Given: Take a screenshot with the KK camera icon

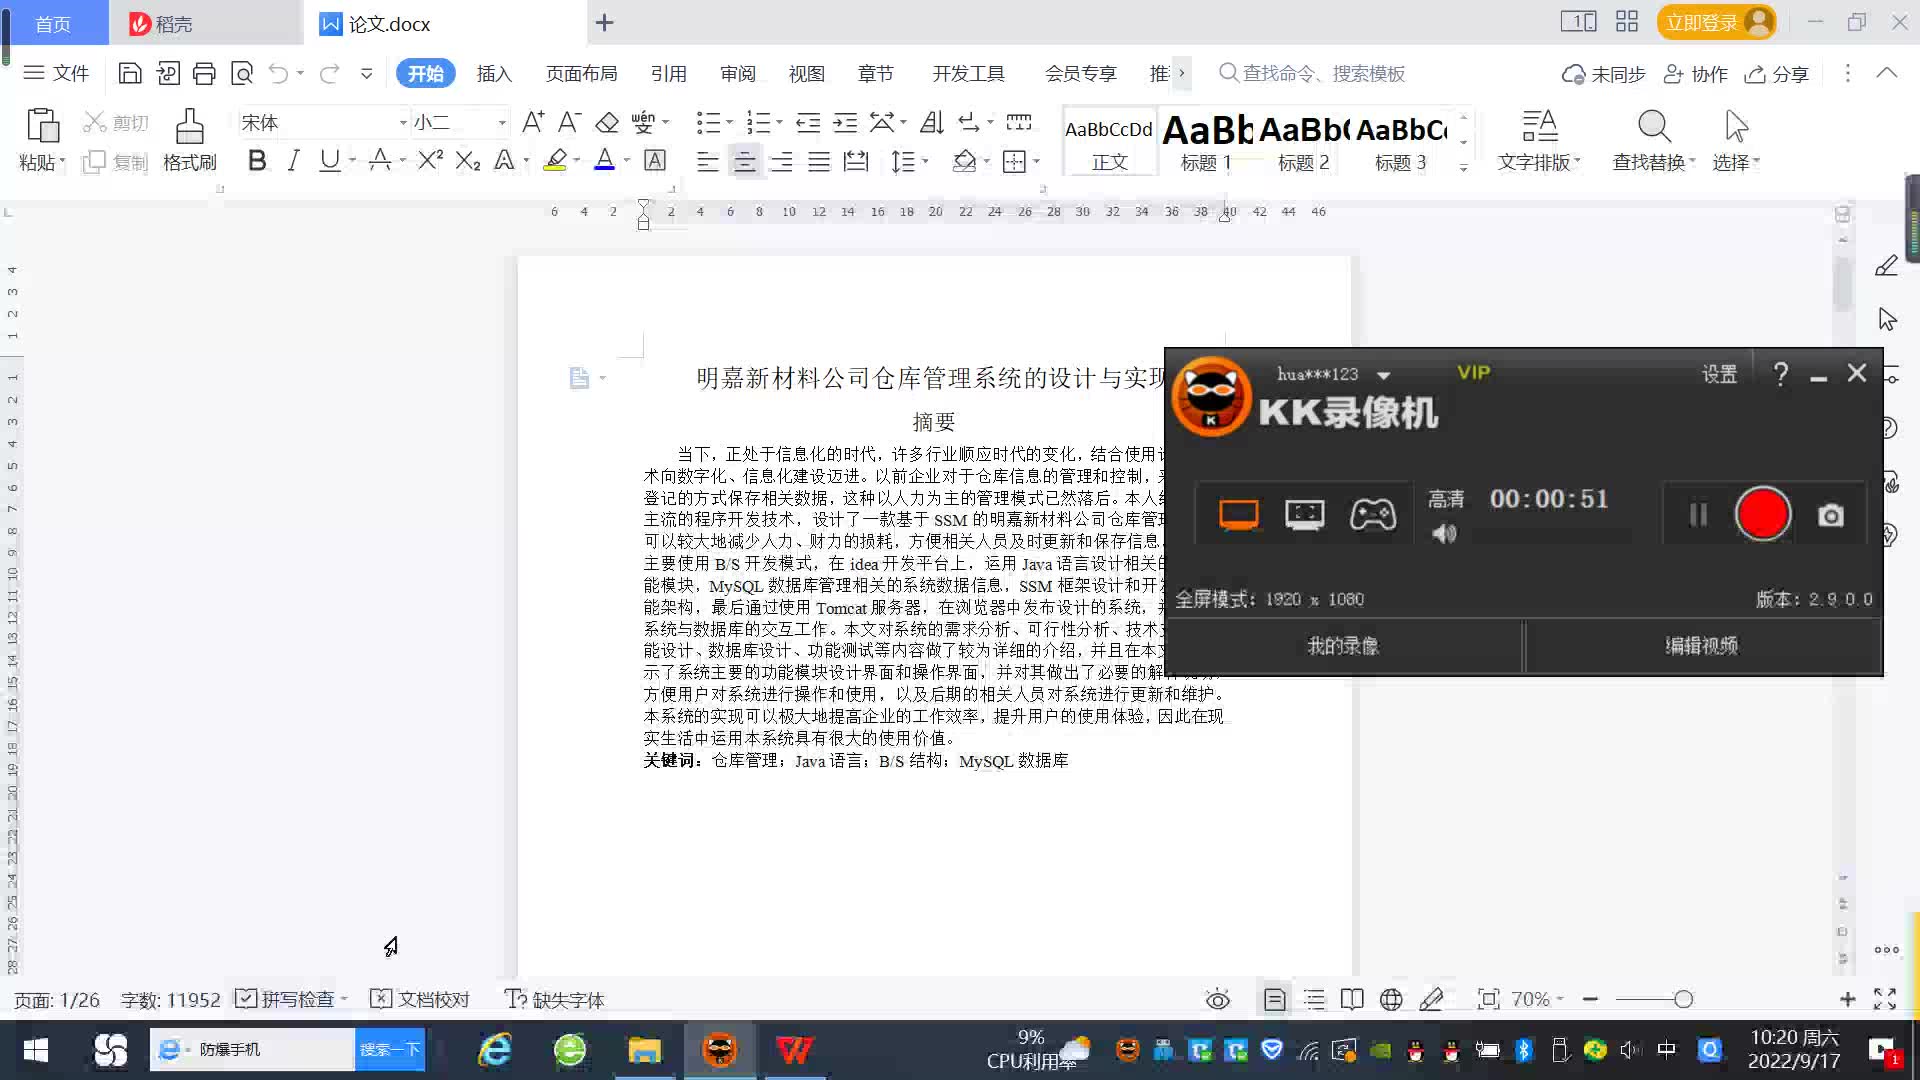Looking at the screenshot, I should (x=1830, y=515).
